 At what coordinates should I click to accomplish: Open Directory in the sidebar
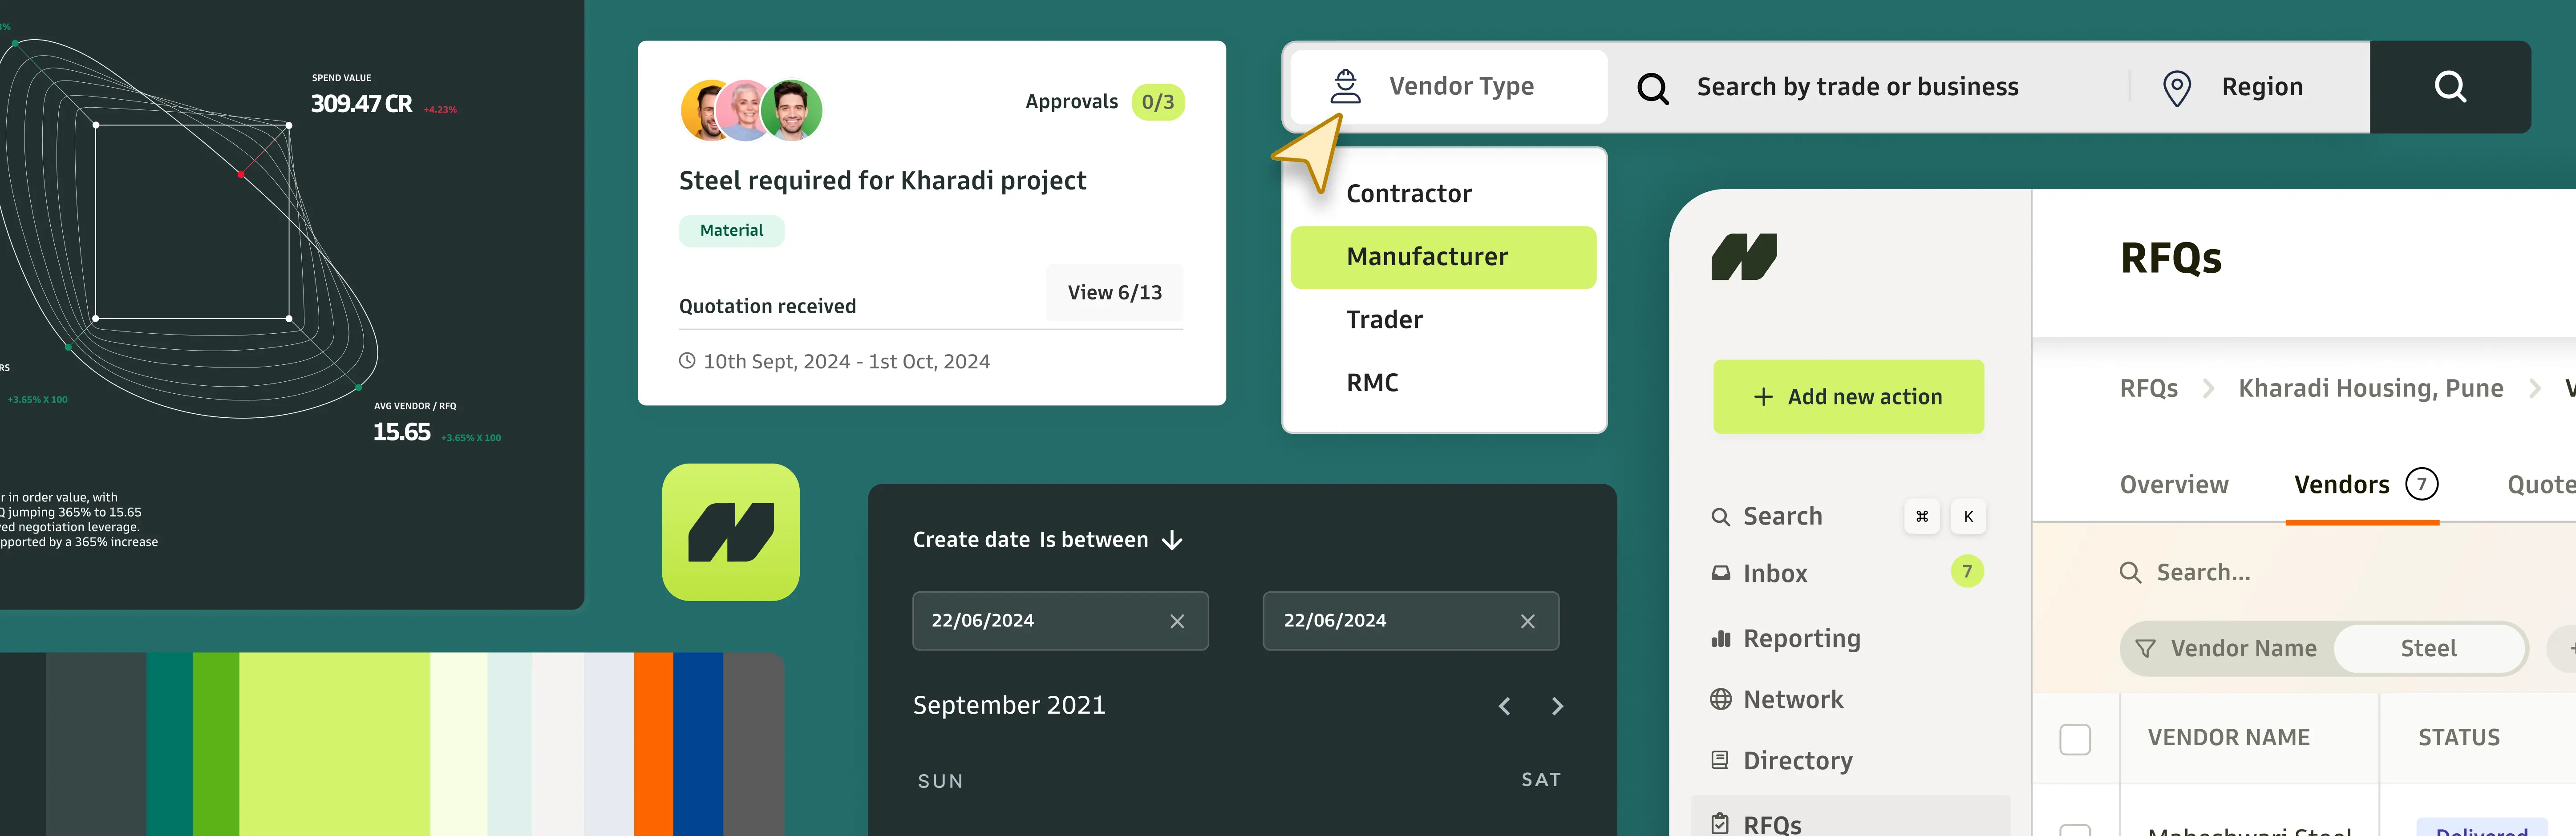pyautogui.click(x=1797, y=761)
